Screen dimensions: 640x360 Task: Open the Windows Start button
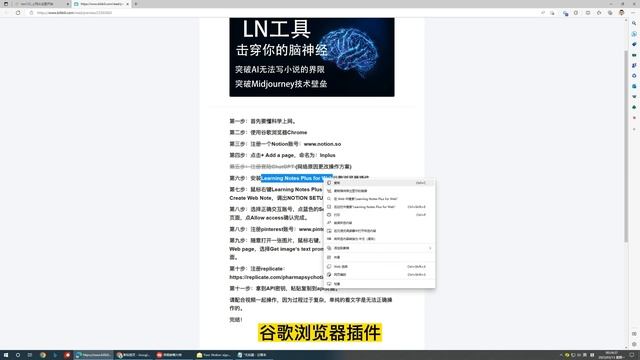coord(6,355)
